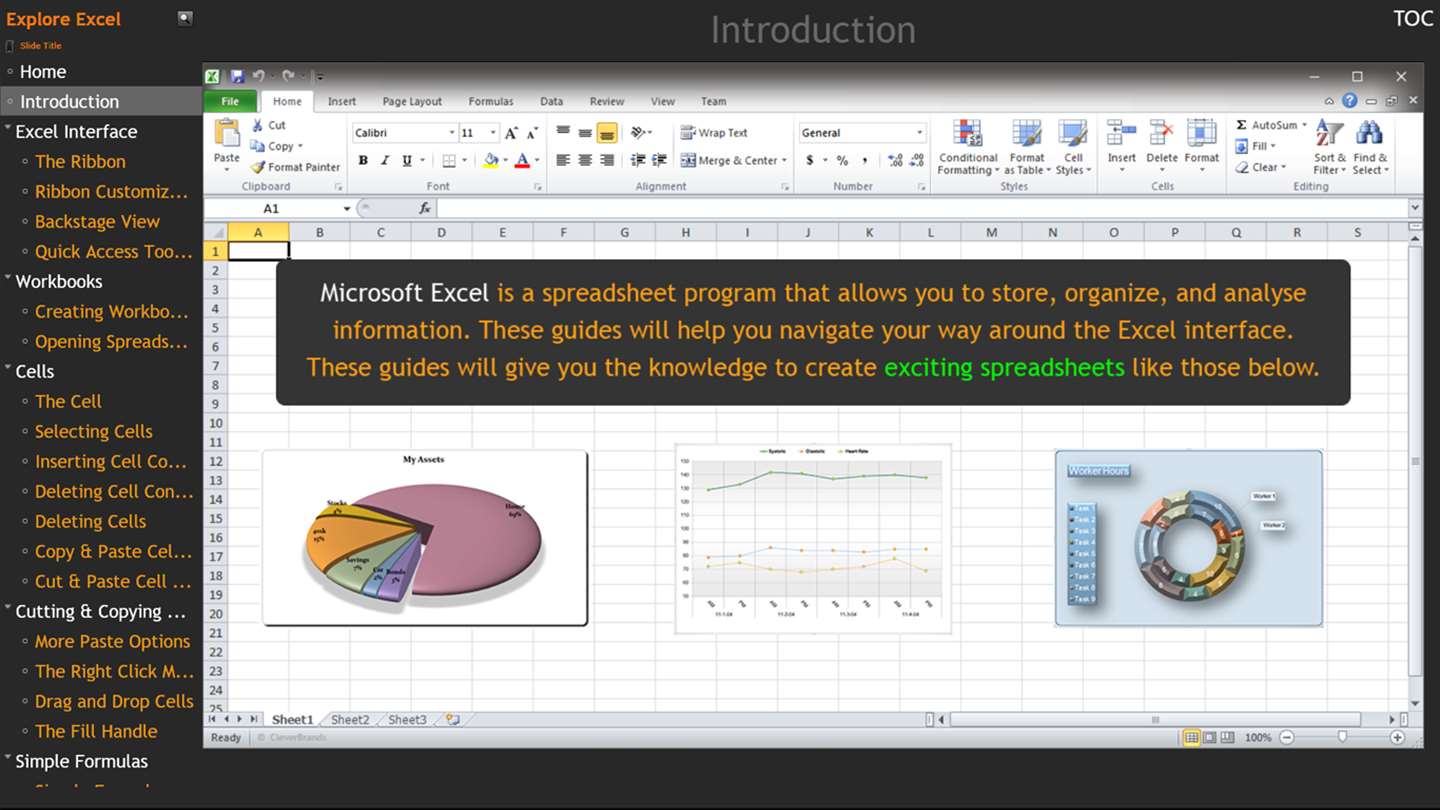Apply Italic formatting
1440x810 pixels.
[x=385, y=160]
